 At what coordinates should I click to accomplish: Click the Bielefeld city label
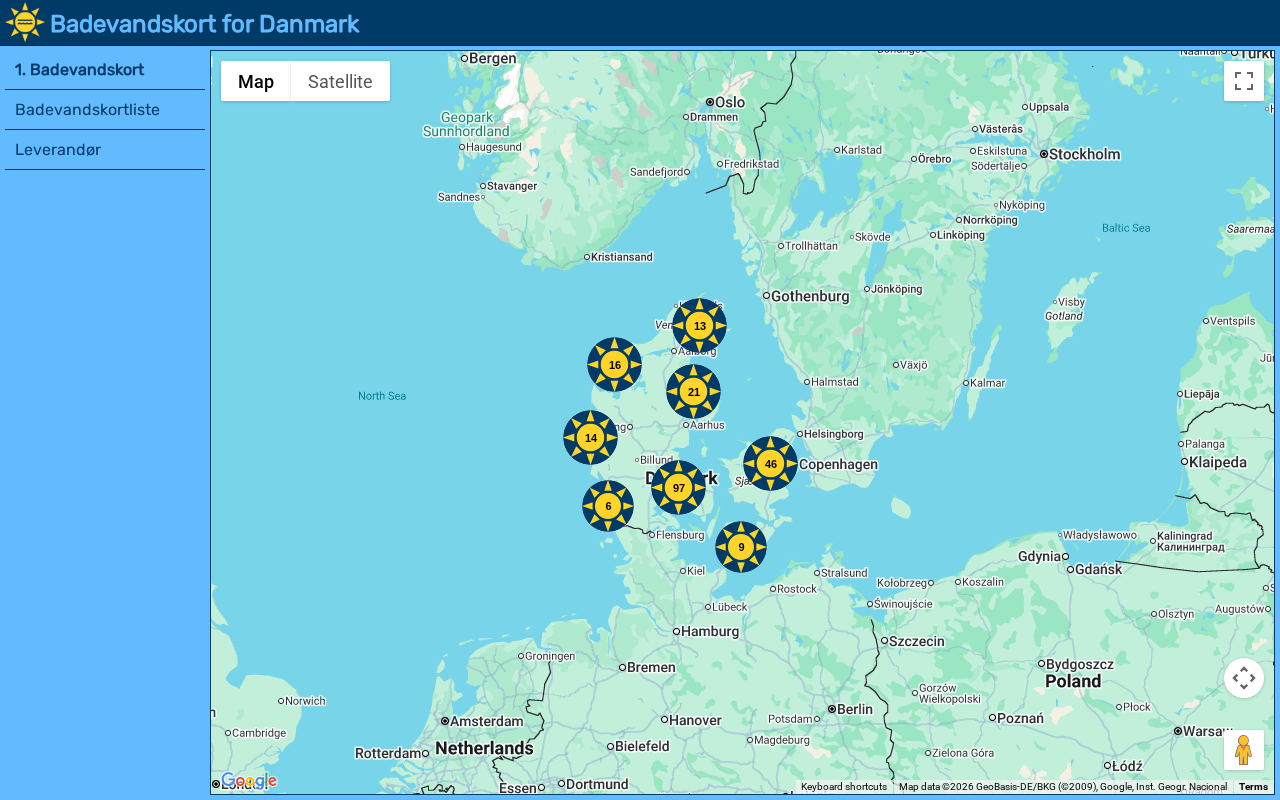(642, 746)
